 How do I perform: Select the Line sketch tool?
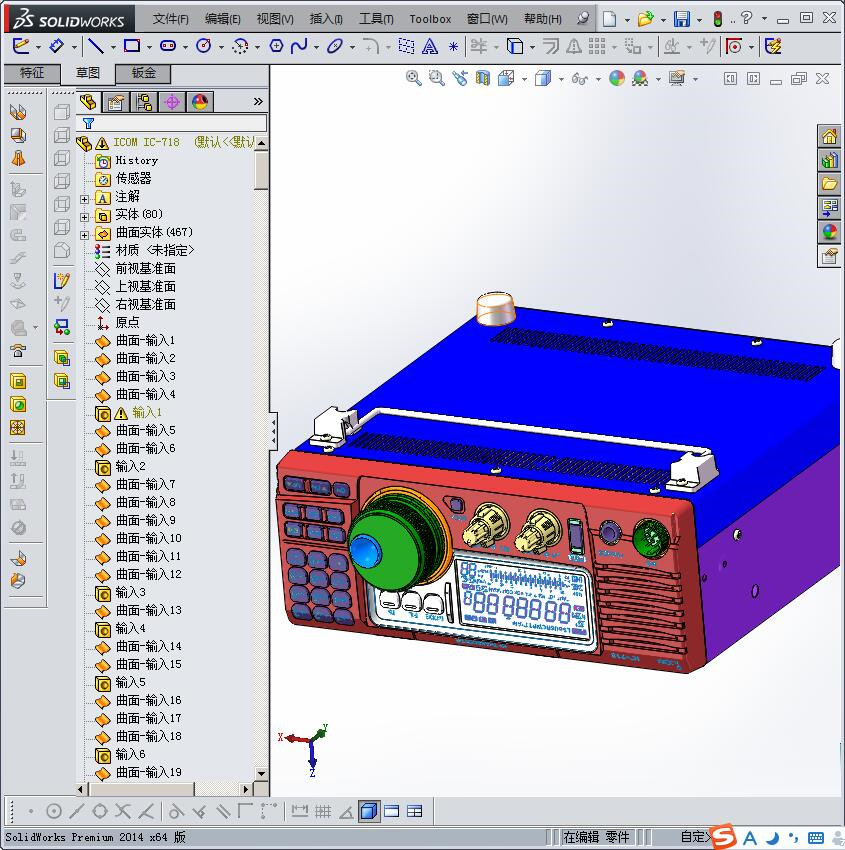96,46
